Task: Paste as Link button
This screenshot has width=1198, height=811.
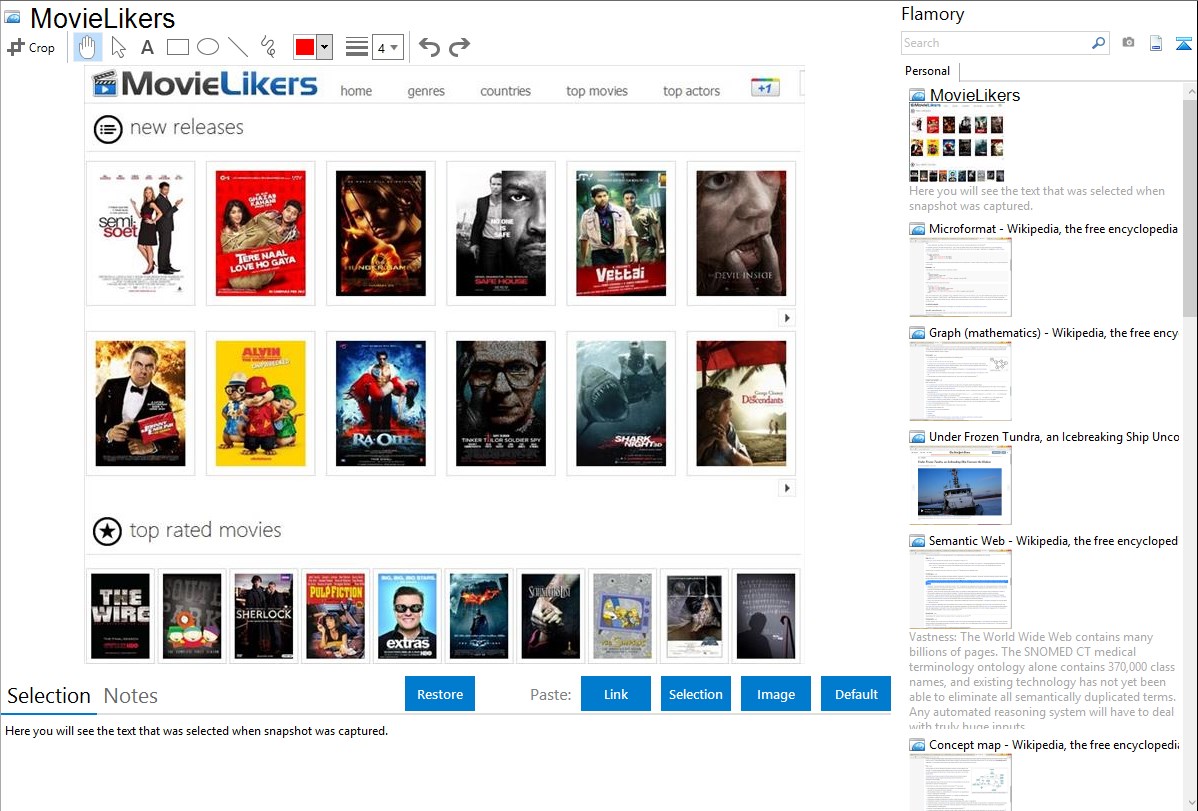Action: (616, 694)
